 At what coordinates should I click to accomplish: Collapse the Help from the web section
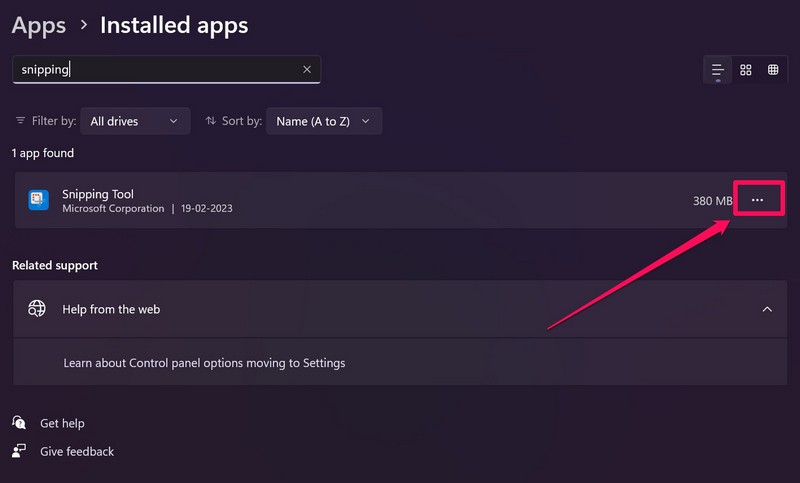tap(767, 309)
